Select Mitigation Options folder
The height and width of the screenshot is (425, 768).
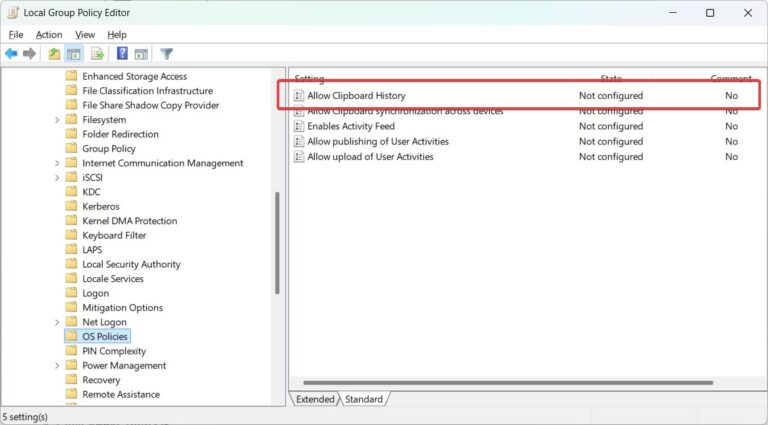point(122,307)
